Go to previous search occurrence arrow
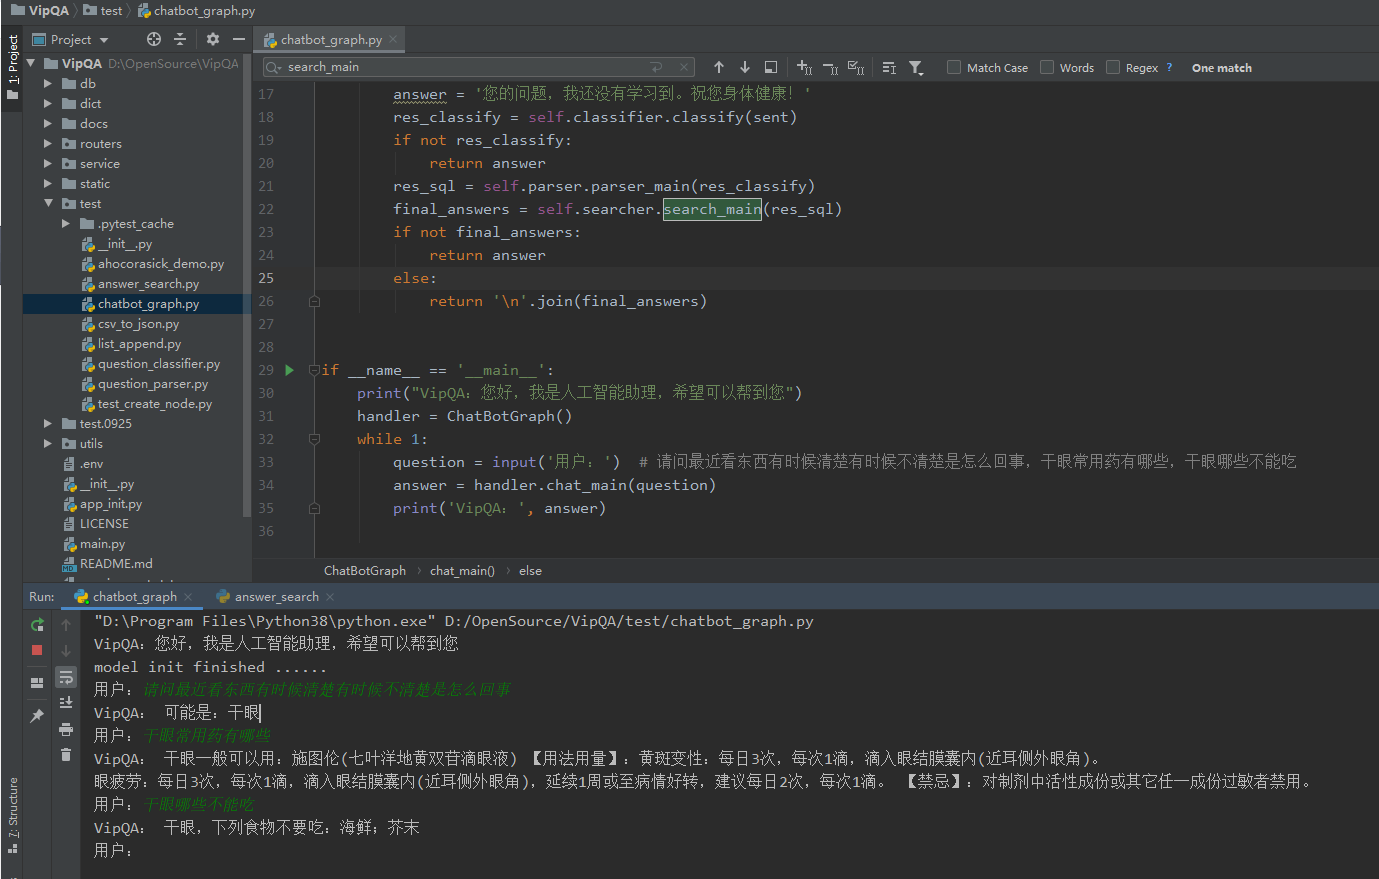Image resolution: width=1379 pixels, height=879 pixels. [719, 67]
